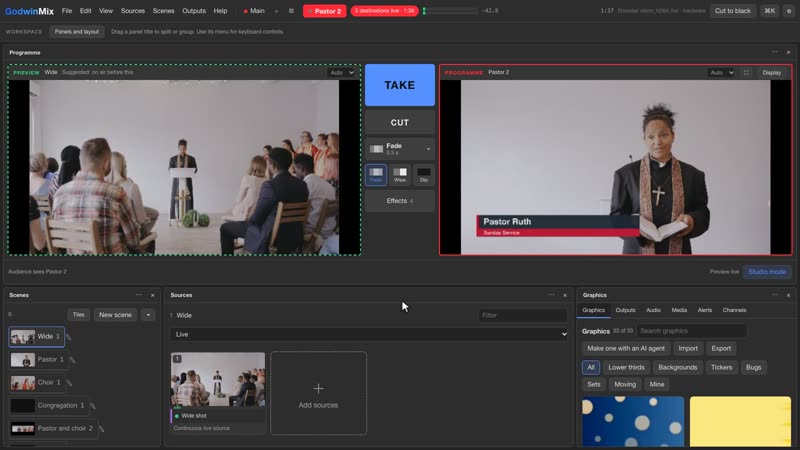
Task: Create a New scene
Action: [115, 315]
